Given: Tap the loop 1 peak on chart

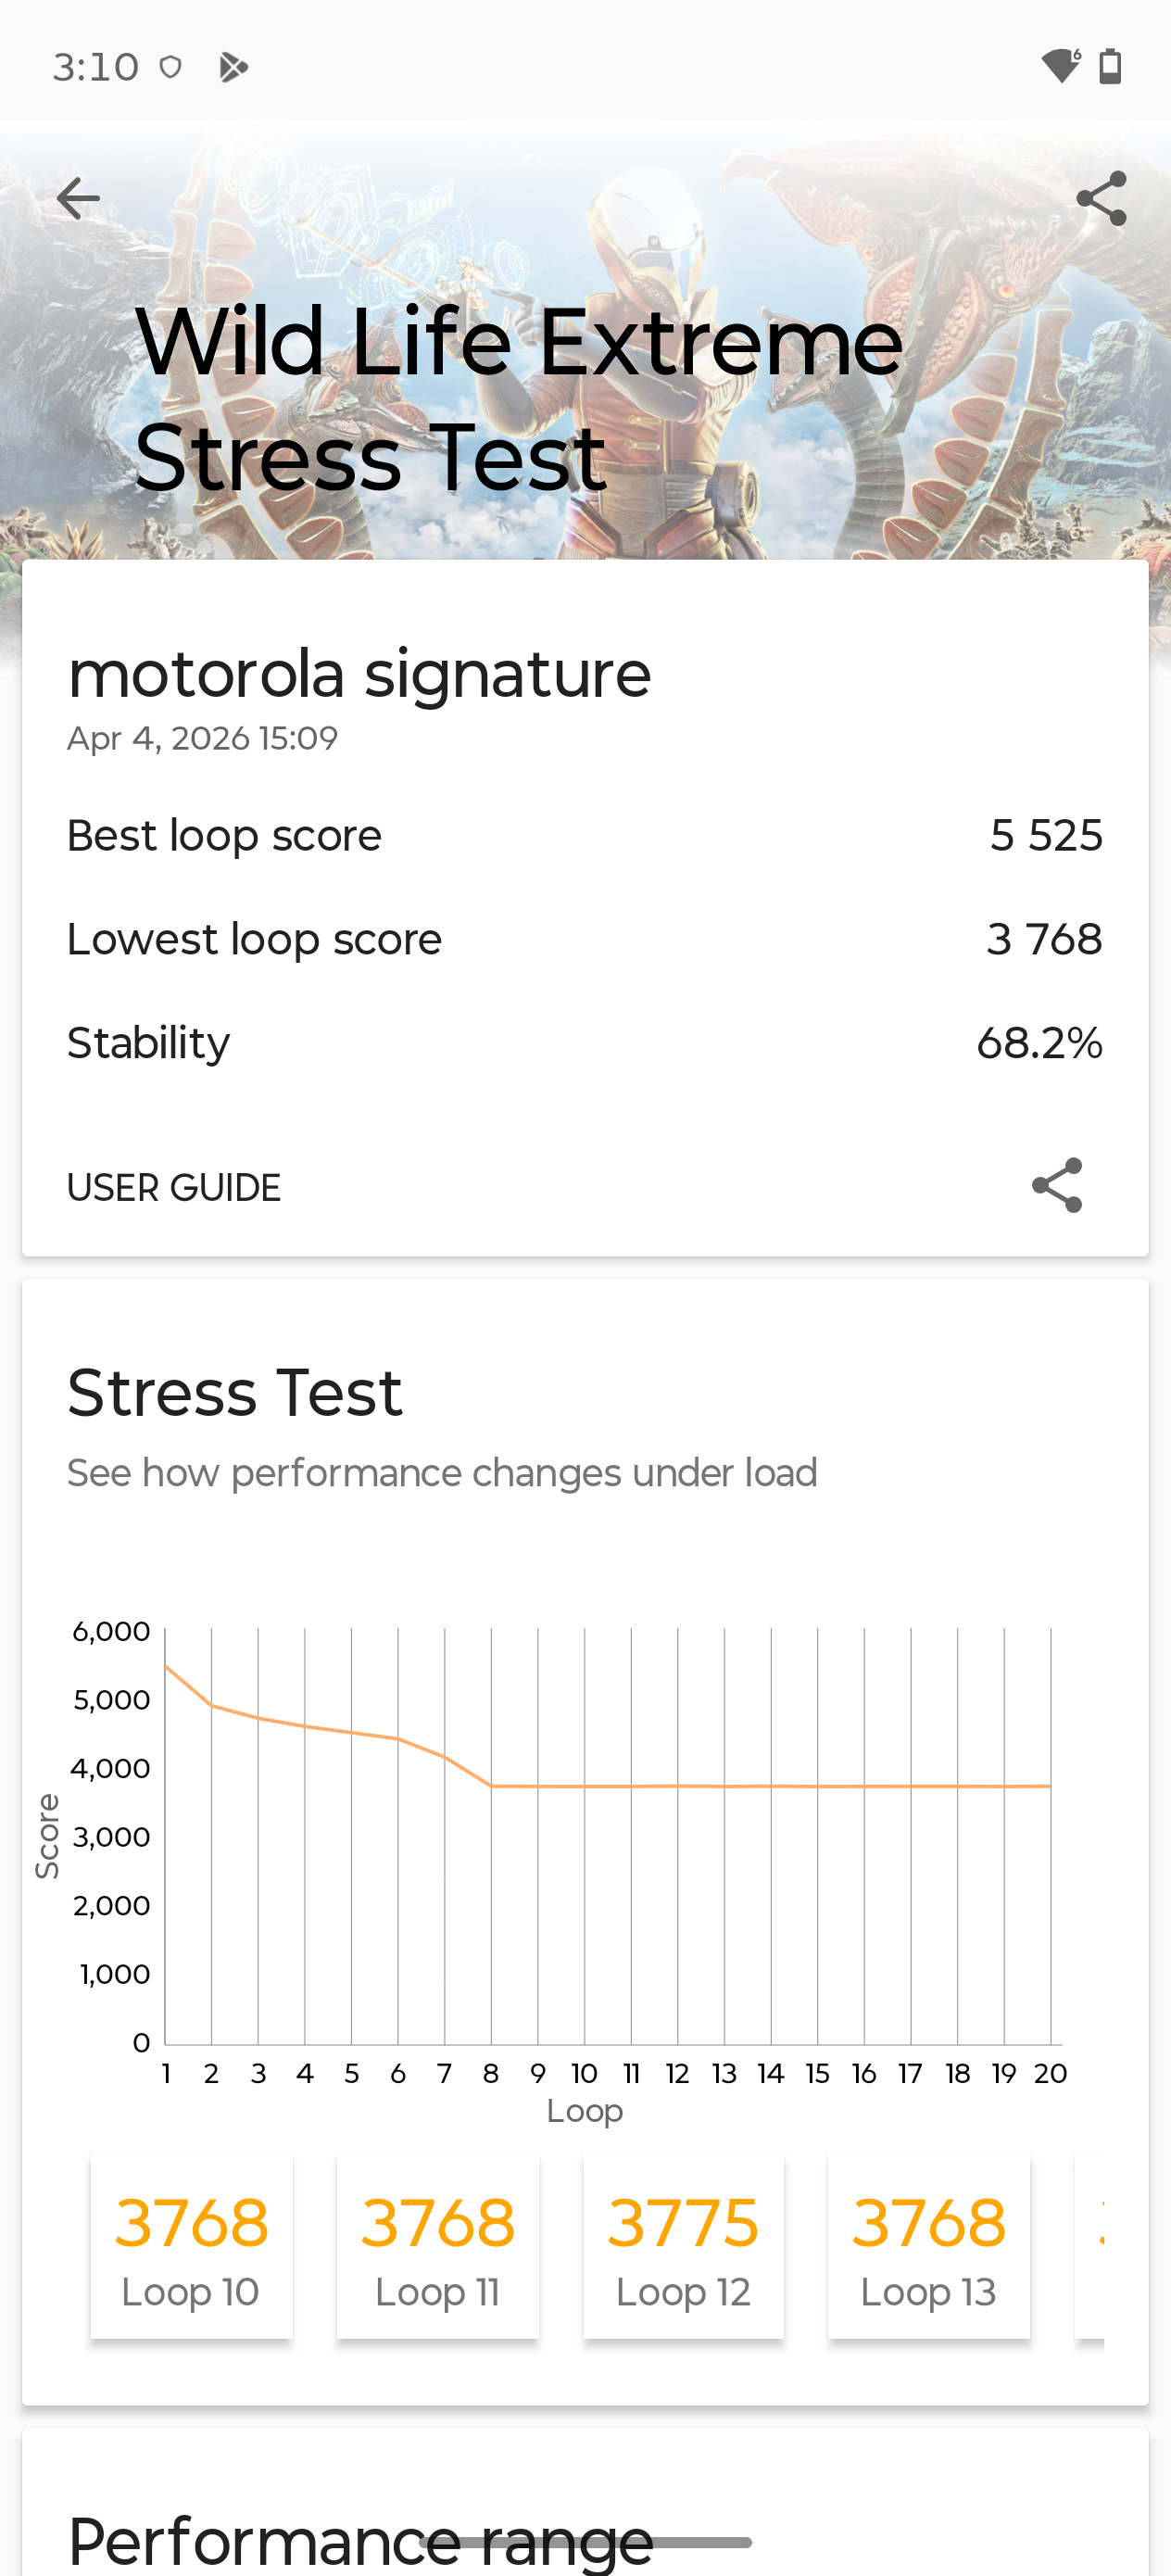Looking at the screenshot, I should coord(166,1666).
